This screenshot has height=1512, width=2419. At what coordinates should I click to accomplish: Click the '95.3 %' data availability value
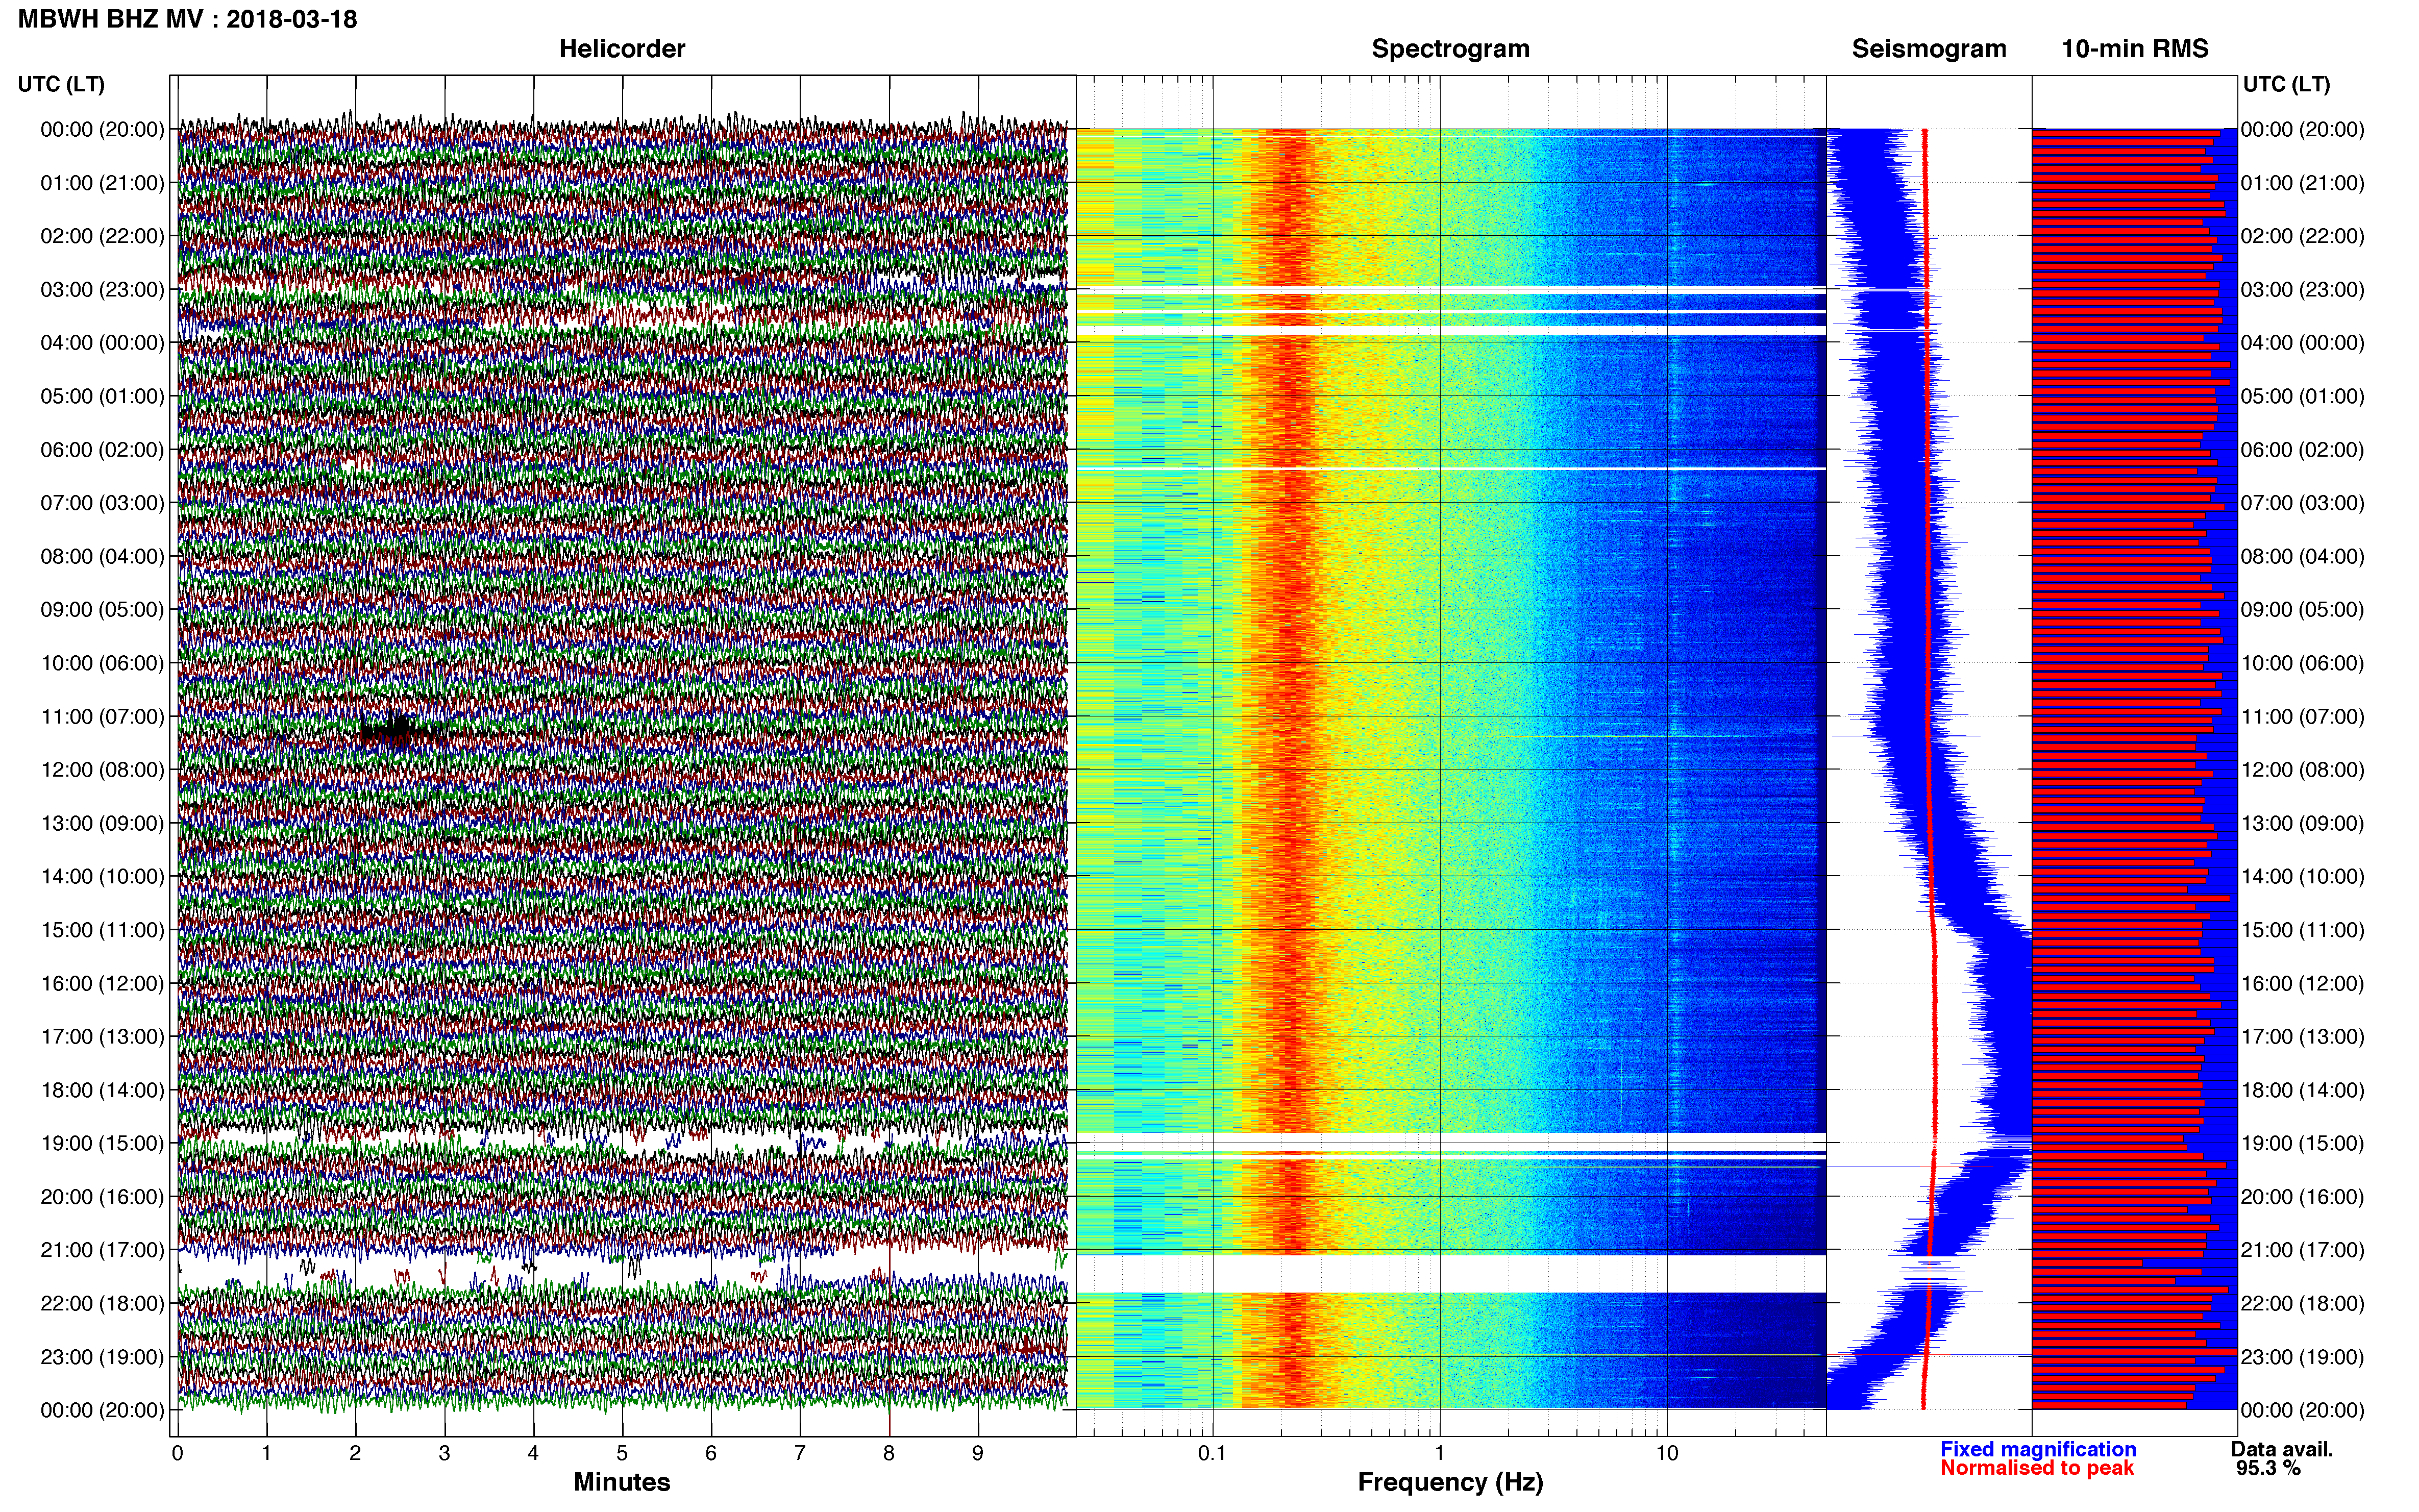pos(2268,1468)
